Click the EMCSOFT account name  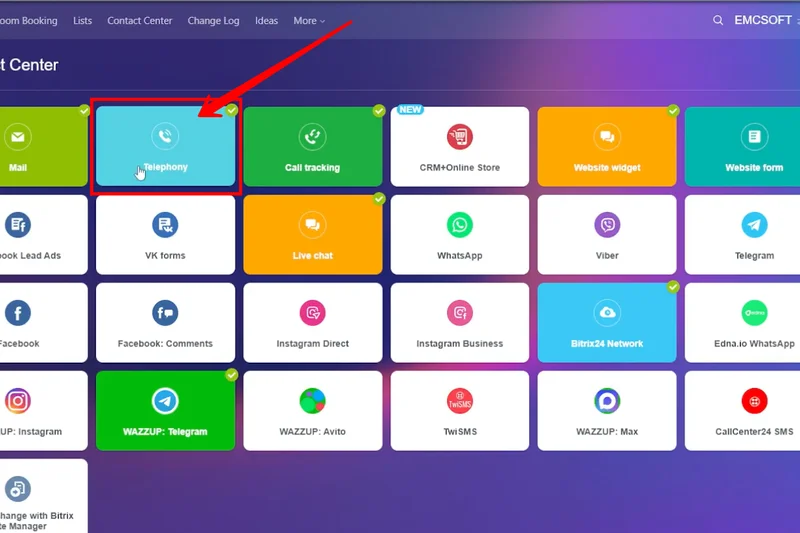click(x=765, y=20)
